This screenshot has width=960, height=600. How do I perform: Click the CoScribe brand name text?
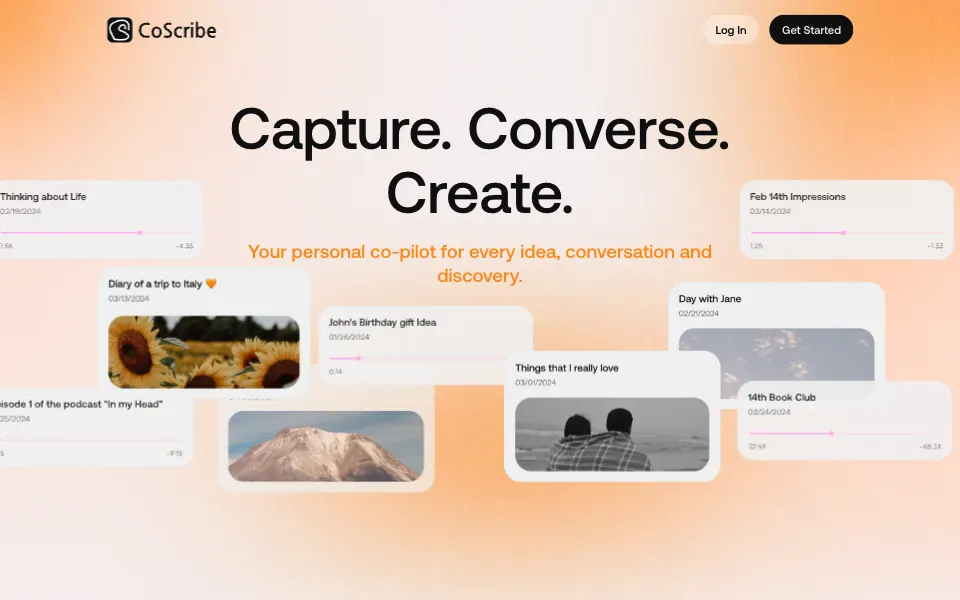tap(177, 31)
